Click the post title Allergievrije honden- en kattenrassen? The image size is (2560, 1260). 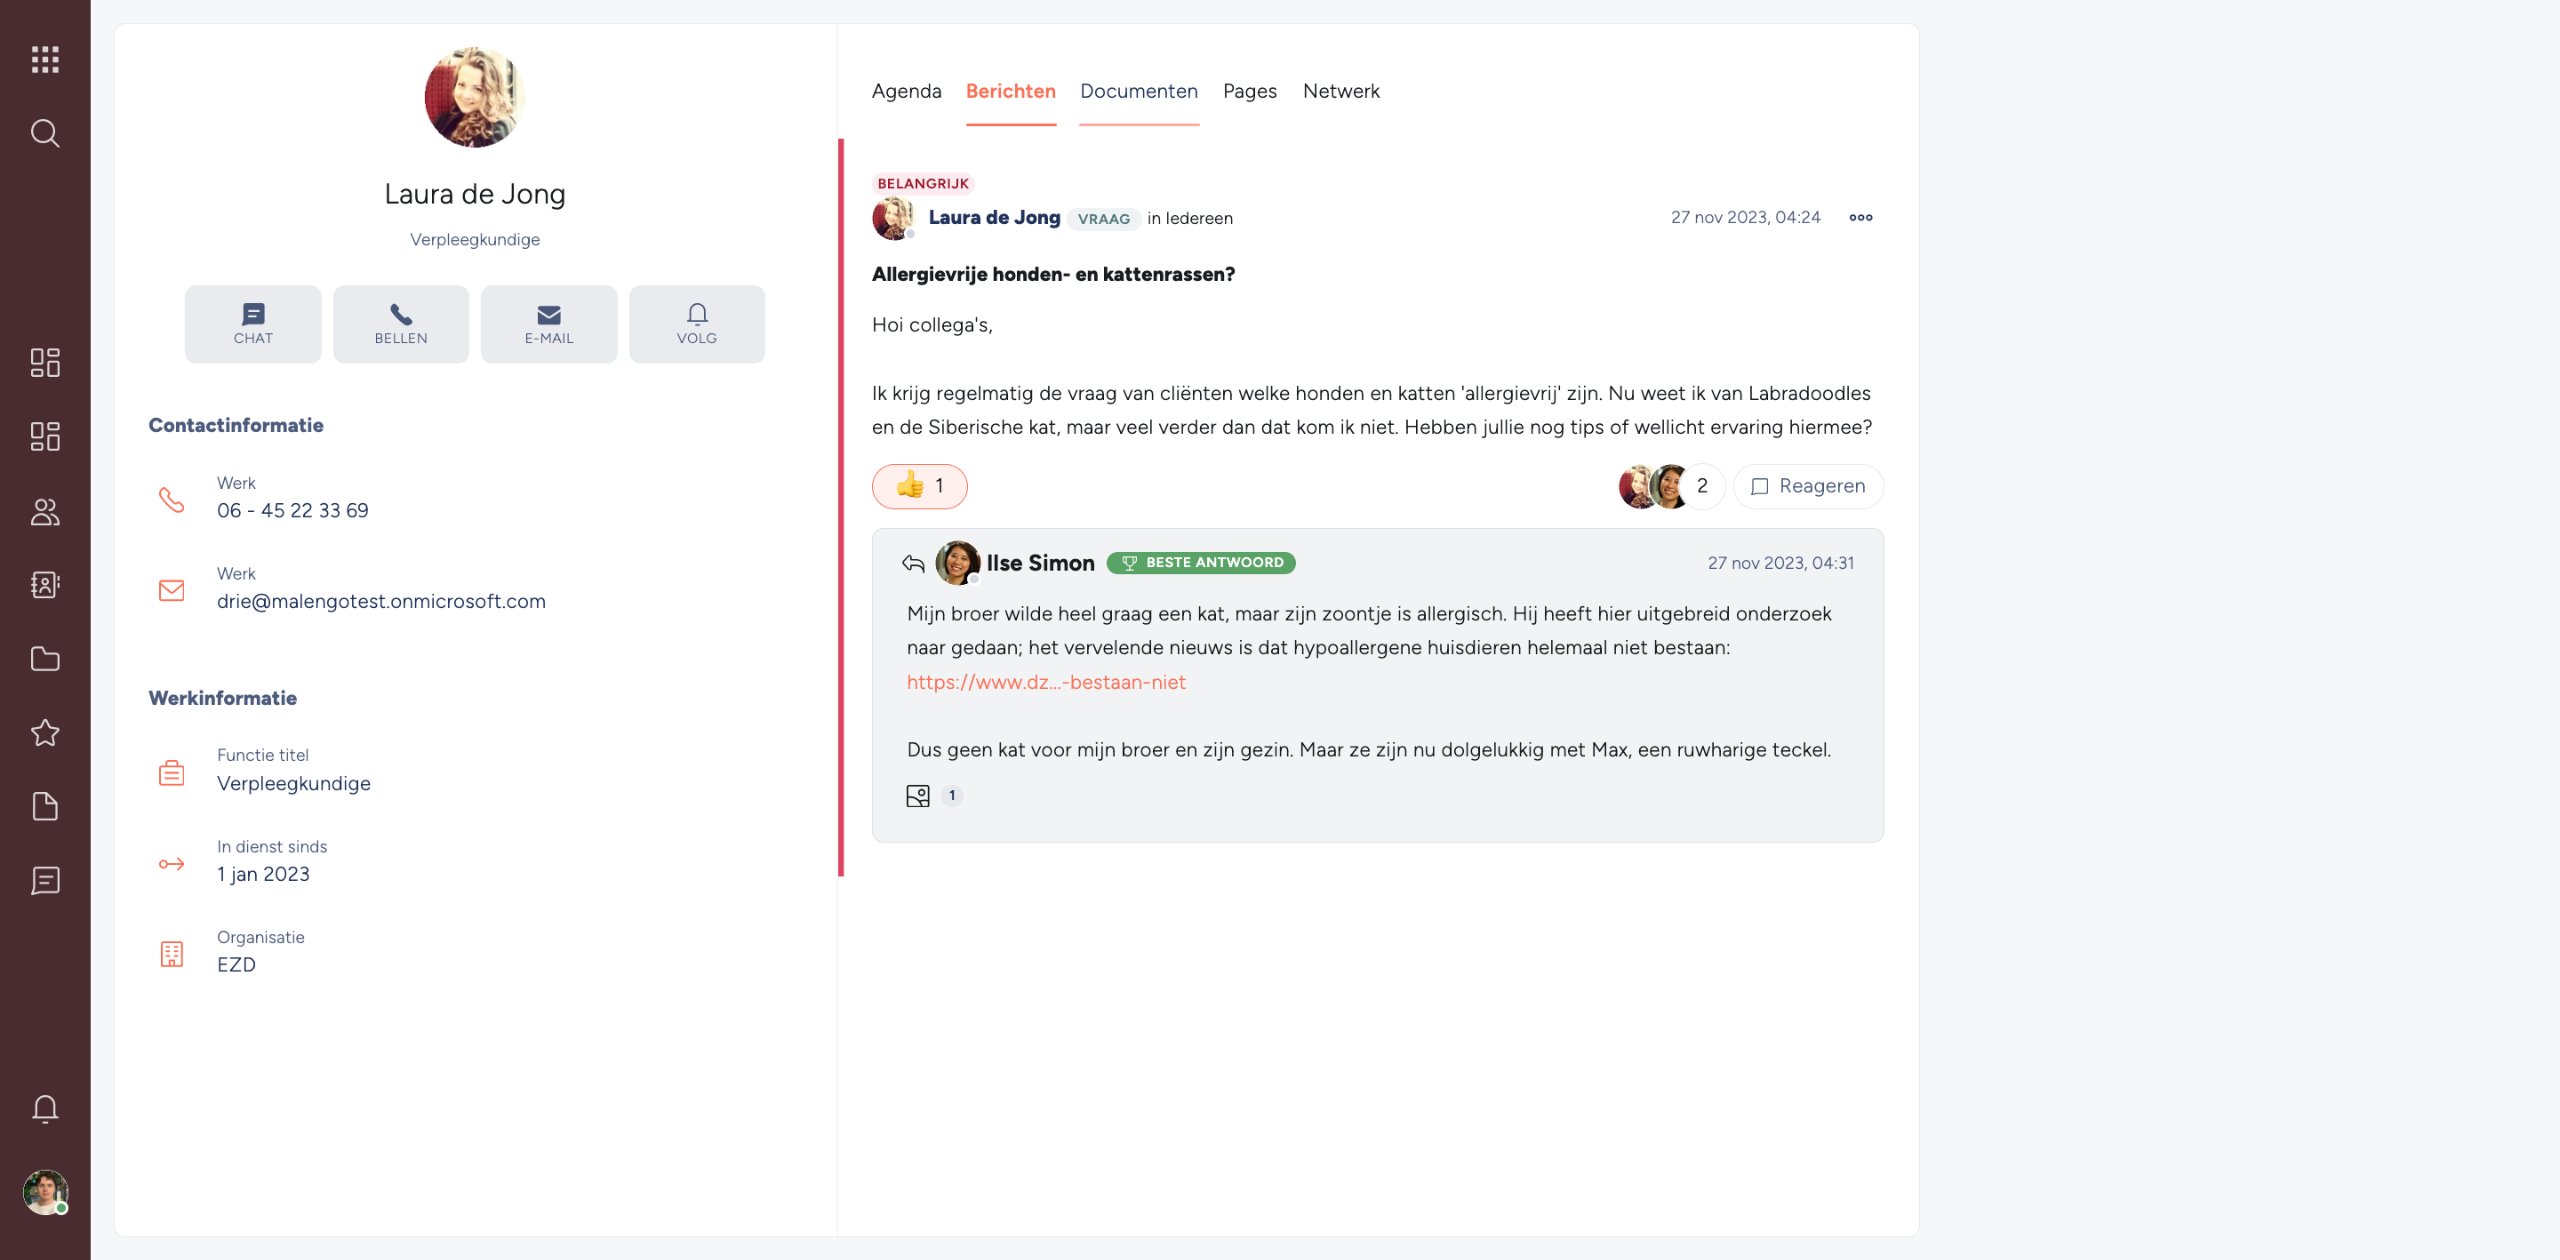[x=1053, y=274]
